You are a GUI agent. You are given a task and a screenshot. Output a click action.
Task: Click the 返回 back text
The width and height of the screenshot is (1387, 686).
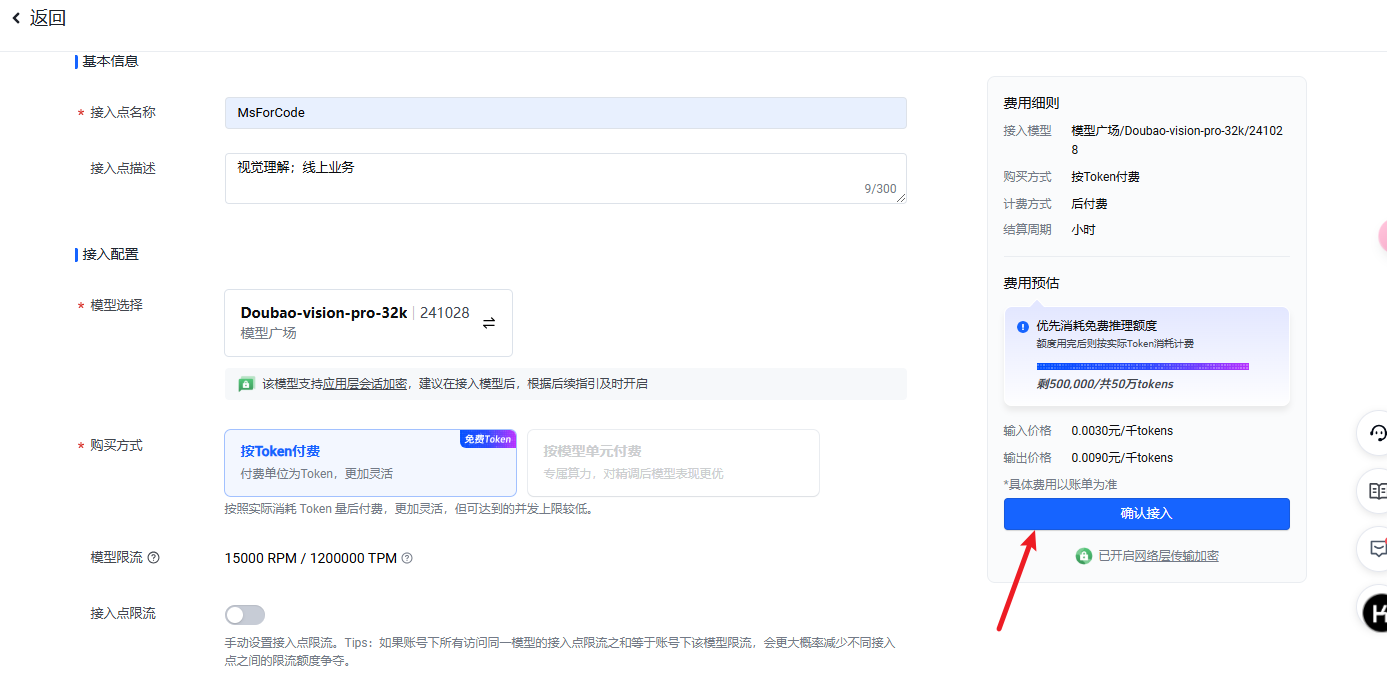[48, 18]
